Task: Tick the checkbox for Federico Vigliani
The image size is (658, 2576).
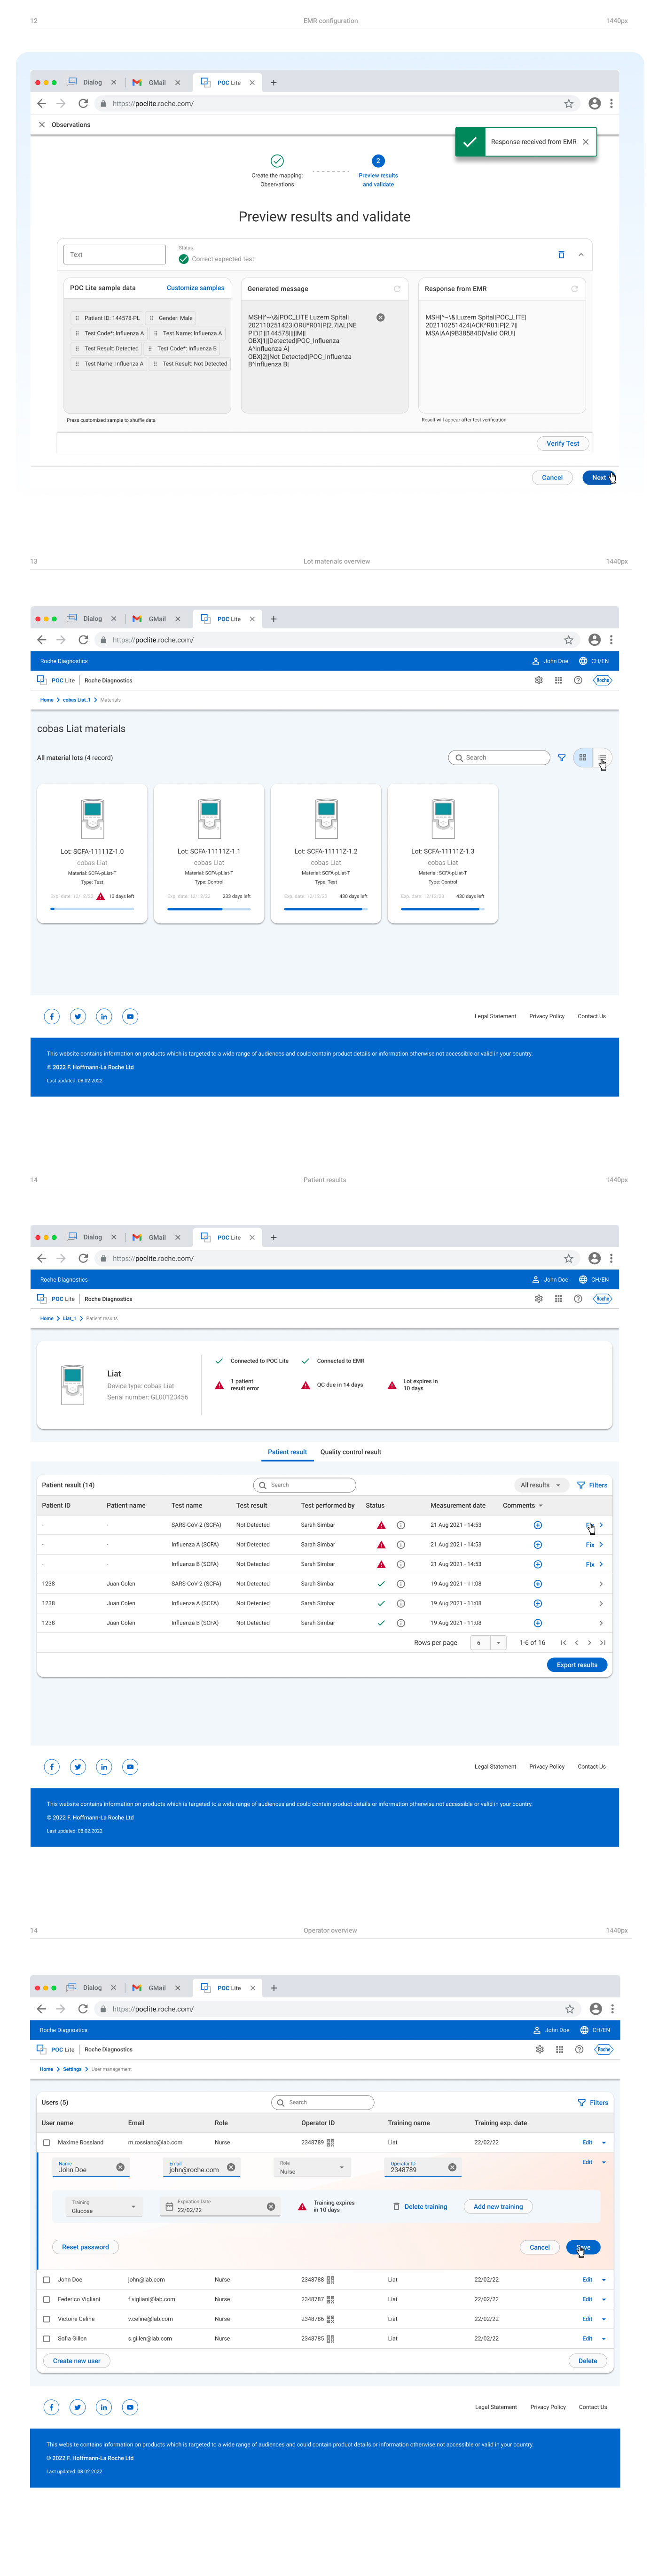Action: (47, 2299)
